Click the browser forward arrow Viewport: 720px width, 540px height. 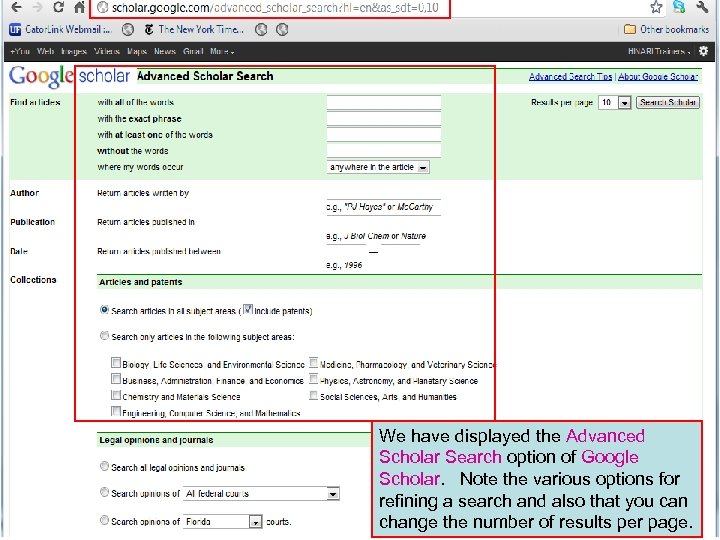(38, 7)
